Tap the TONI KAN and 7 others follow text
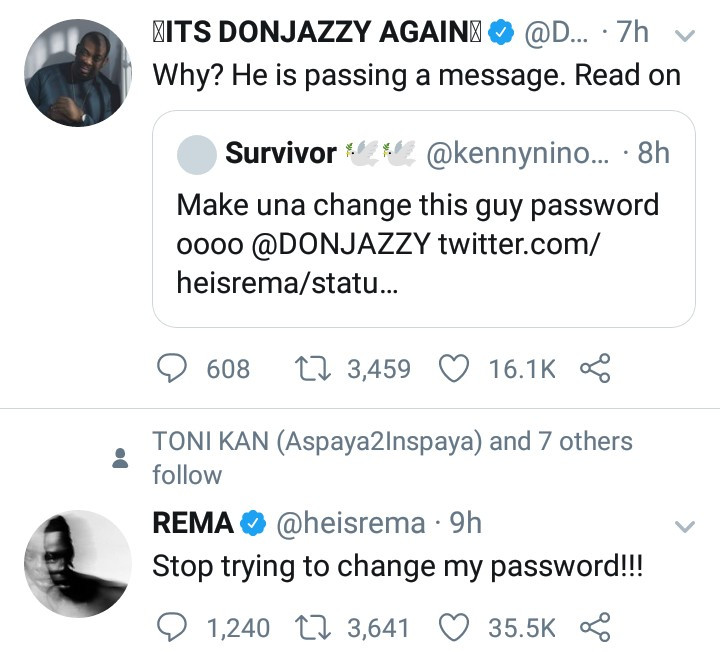720x652 pixels. (392, 456)
